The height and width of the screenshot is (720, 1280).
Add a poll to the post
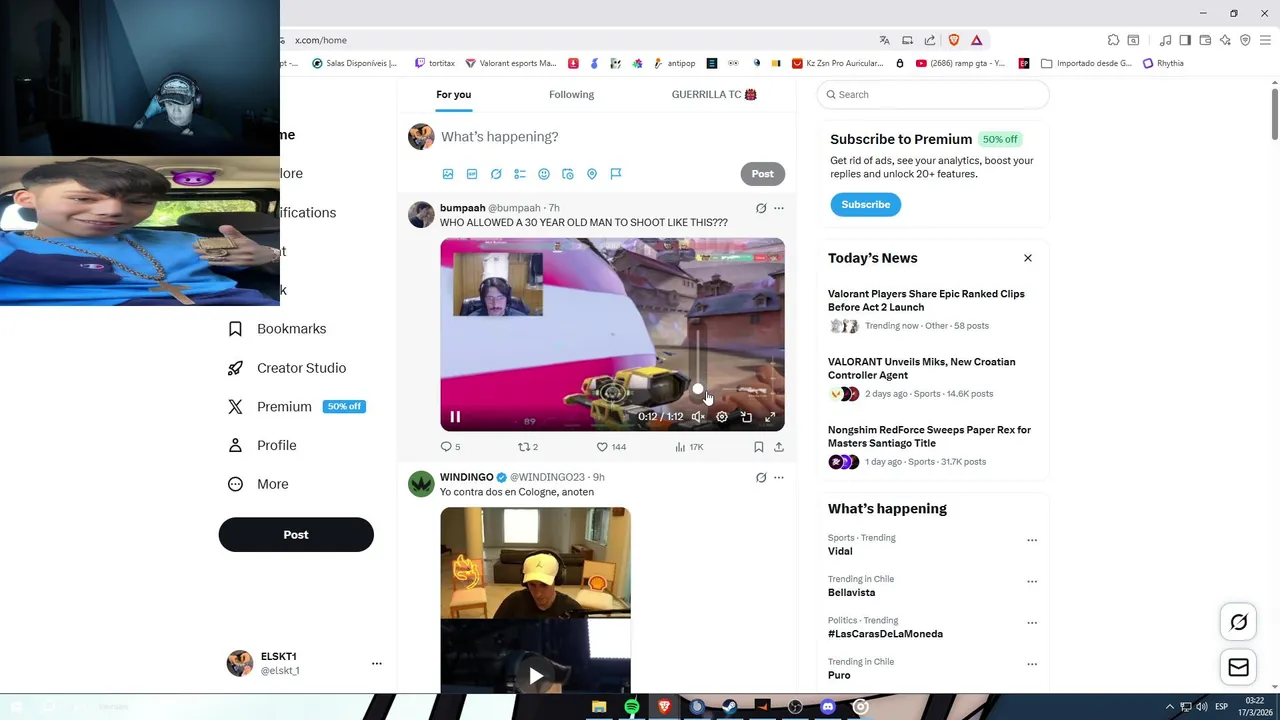click(x=520, y=174)
